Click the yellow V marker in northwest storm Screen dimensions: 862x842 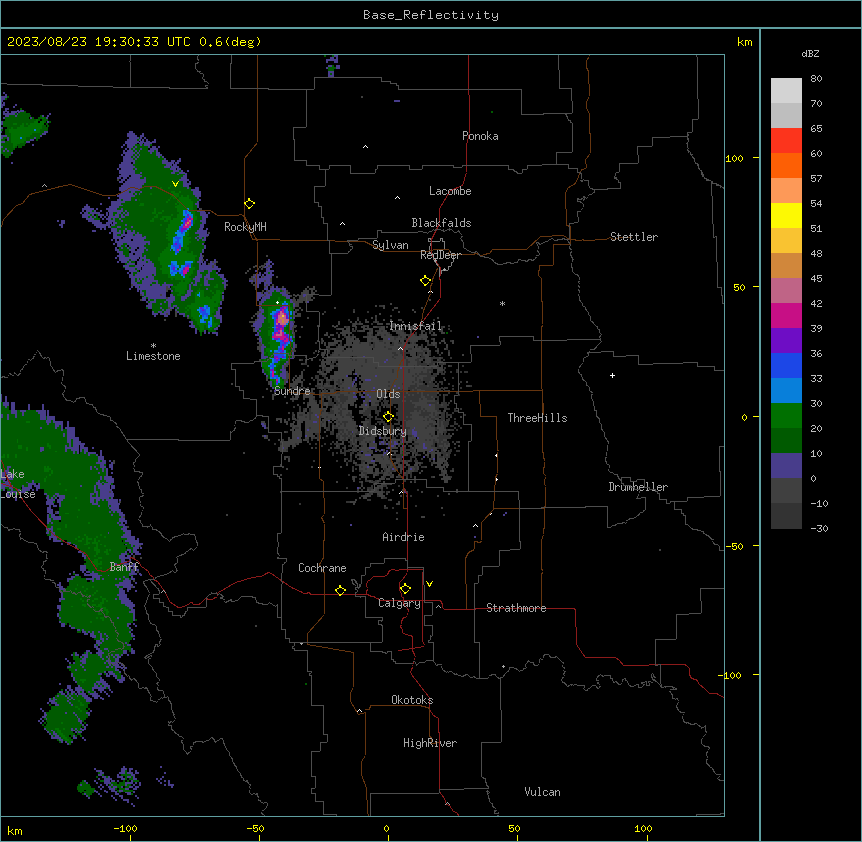point(175,184)
